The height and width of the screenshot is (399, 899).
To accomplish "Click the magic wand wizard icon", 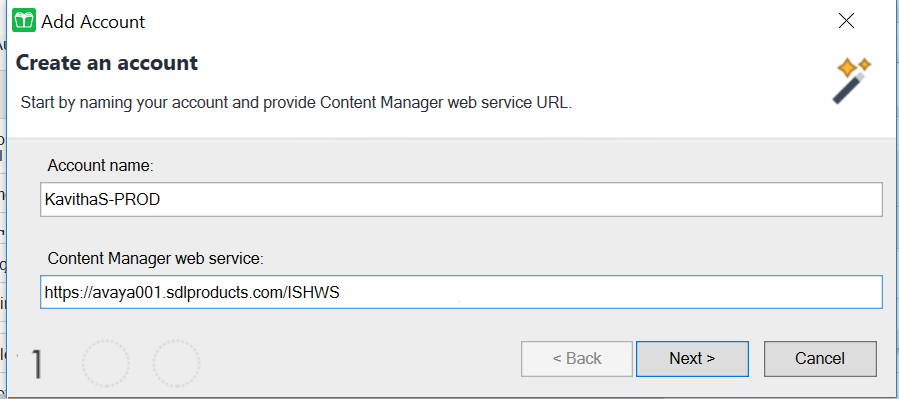I will 851,80.
